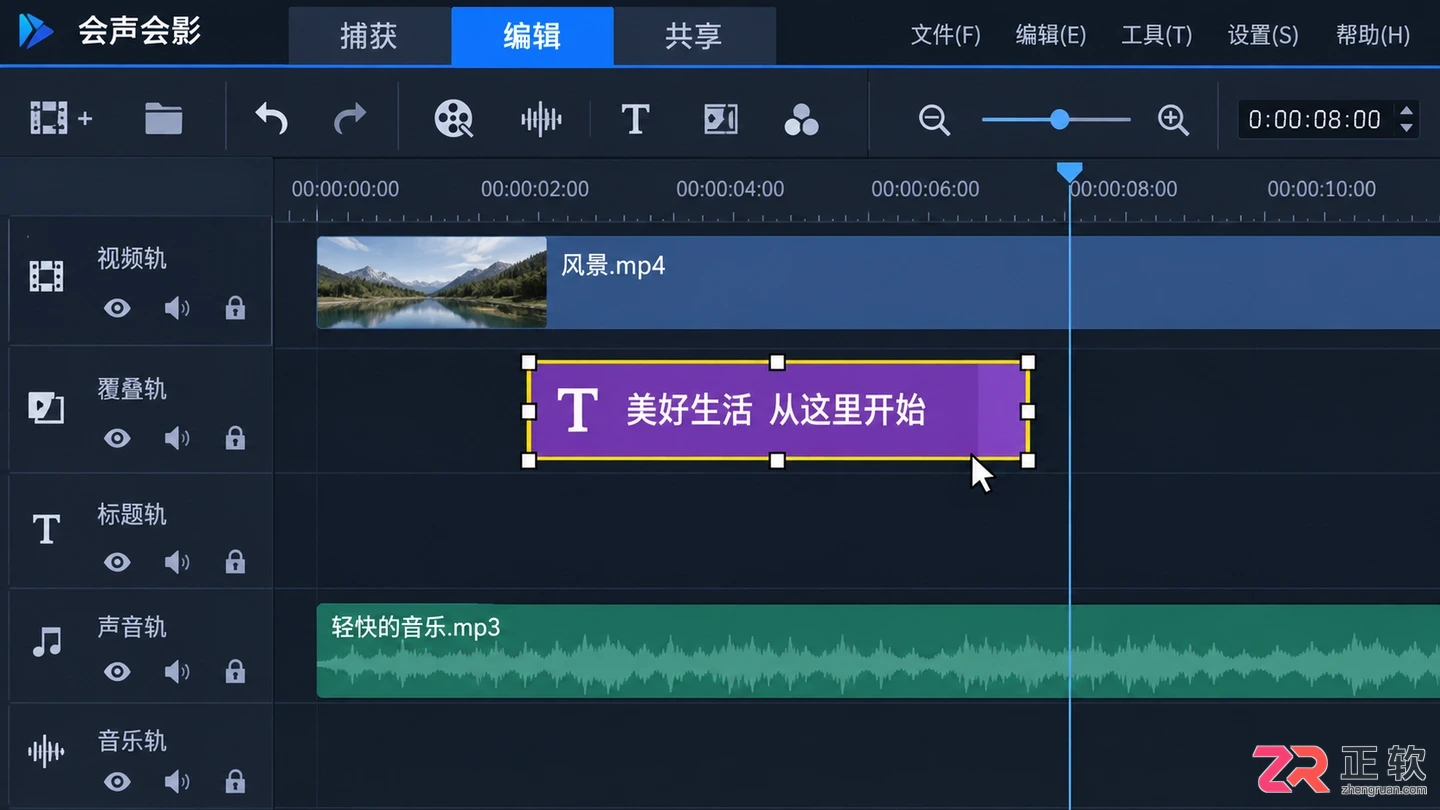Hide the 覆叠轨 track with eye icon
Viewport: 1440px width, 810px height.
pyautogui.click(x=117, y=438)
